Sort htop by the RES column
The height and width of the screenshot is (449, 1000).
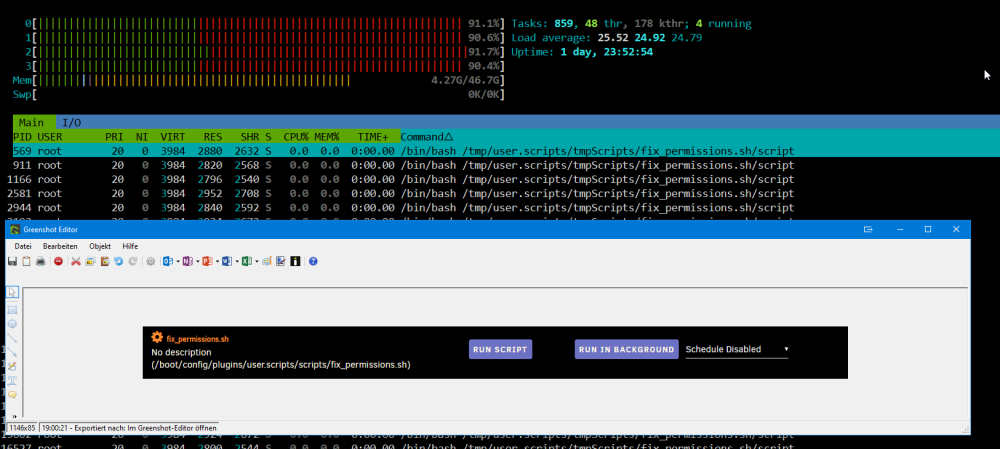pyautogui.click(x=213, y=136)
